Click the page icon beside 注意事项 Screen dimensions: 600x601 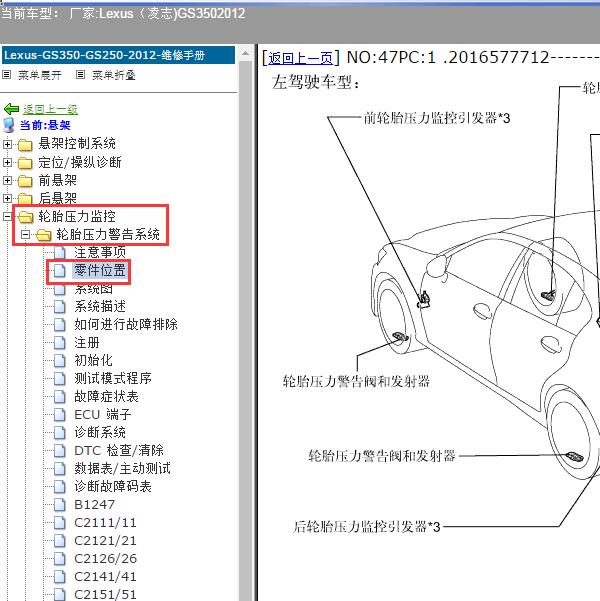coord(59,253)
